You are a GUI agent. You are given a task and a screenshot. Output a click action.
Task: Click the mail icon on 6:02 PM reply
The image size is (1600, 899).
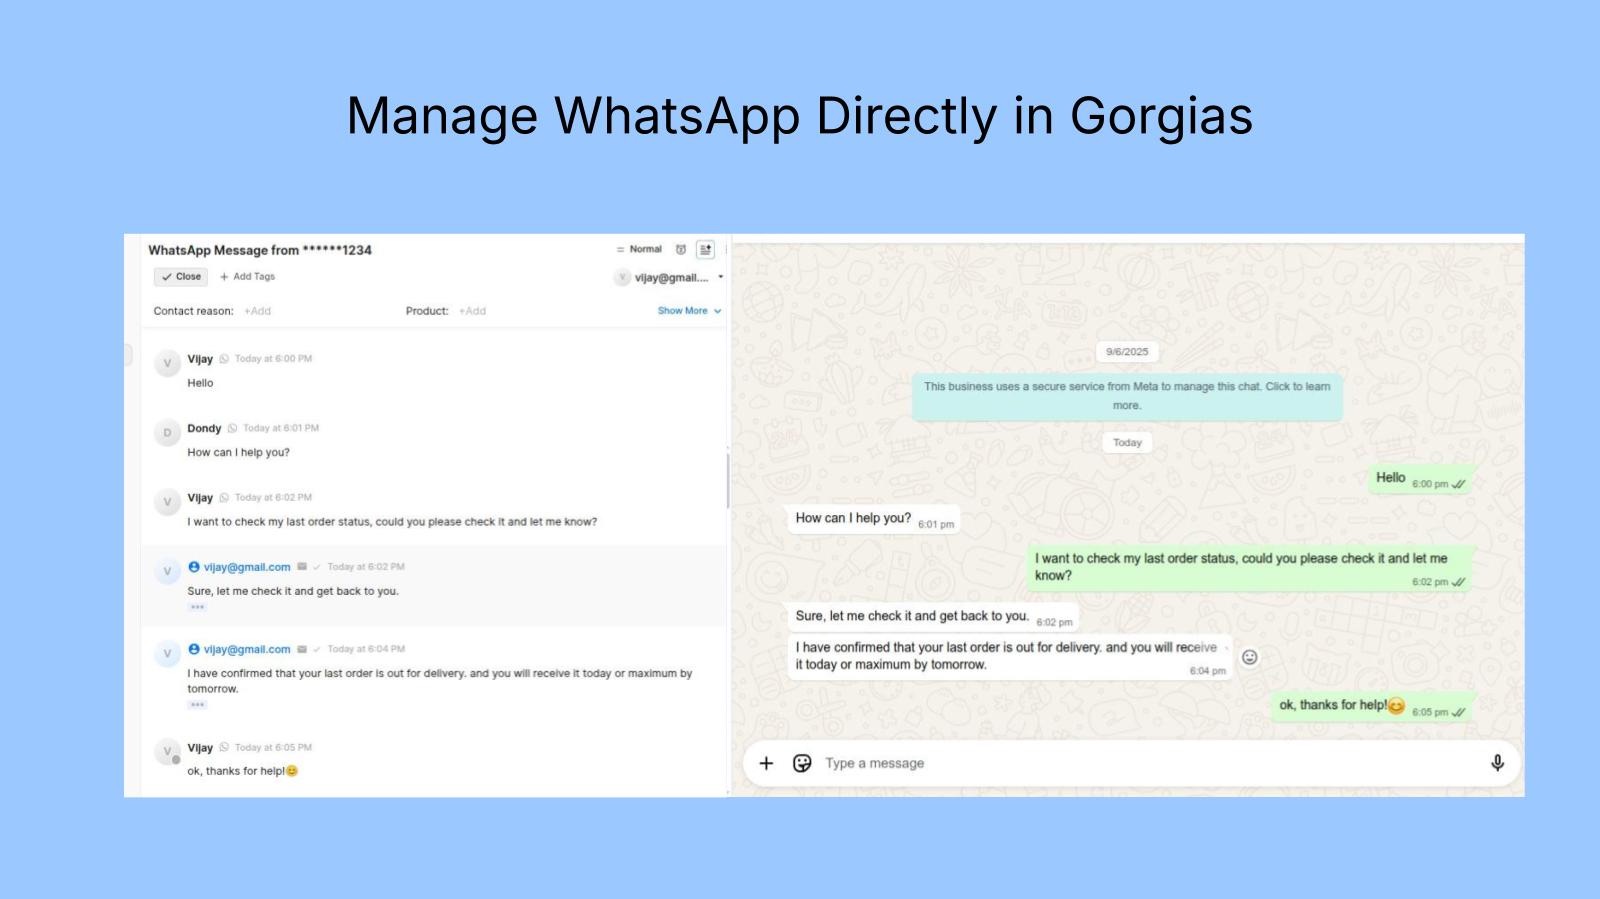coord(302,567)
